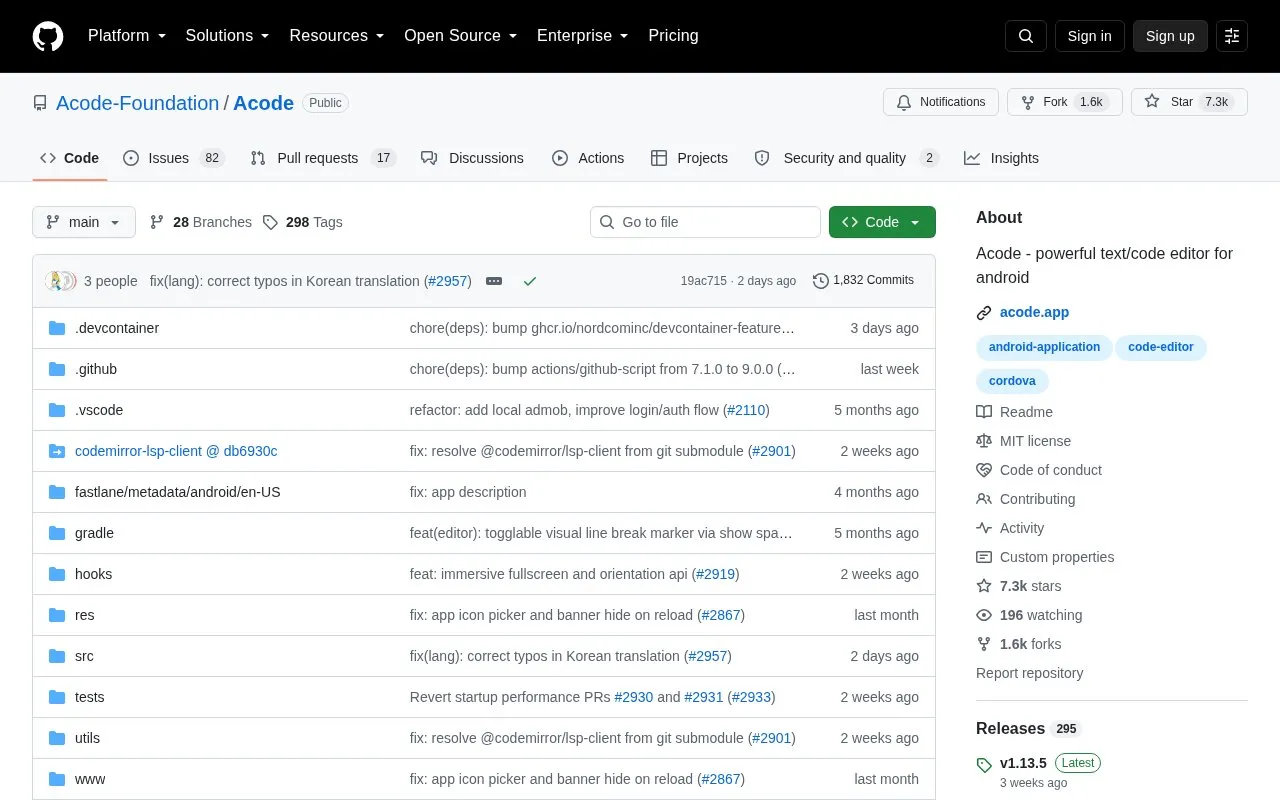The height and width of the screenshot is (800, 1280).
Task: Expand the Platform menu
Action: click(127, 36)
